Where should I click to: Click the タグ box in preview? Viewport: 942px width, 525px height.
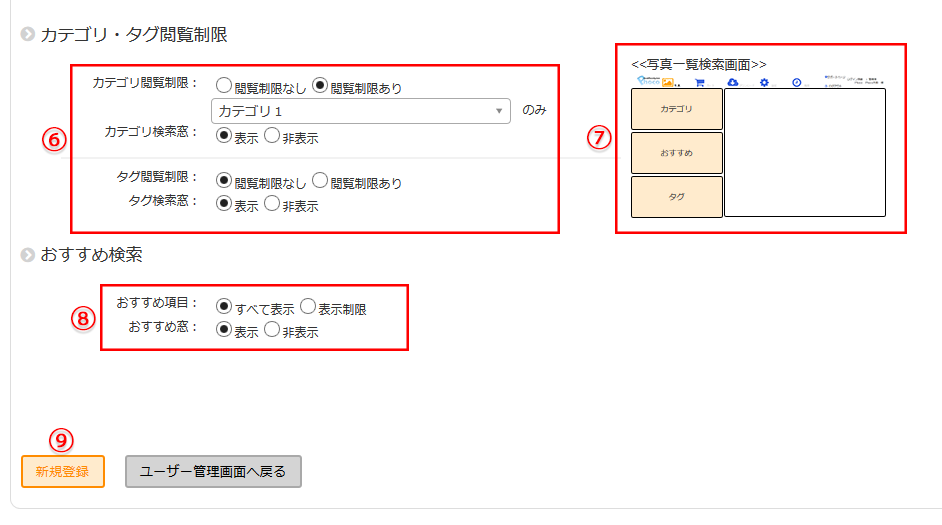point(677,197)
